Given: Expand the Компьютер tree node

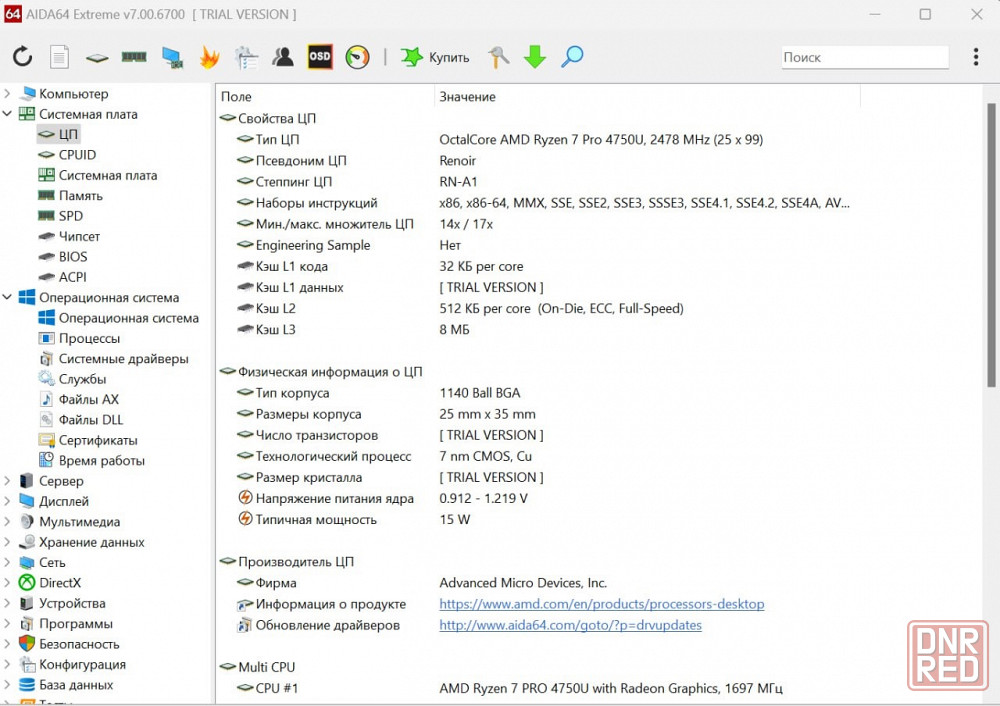Looking at the screenshot, I should click(x=8, y=94).
